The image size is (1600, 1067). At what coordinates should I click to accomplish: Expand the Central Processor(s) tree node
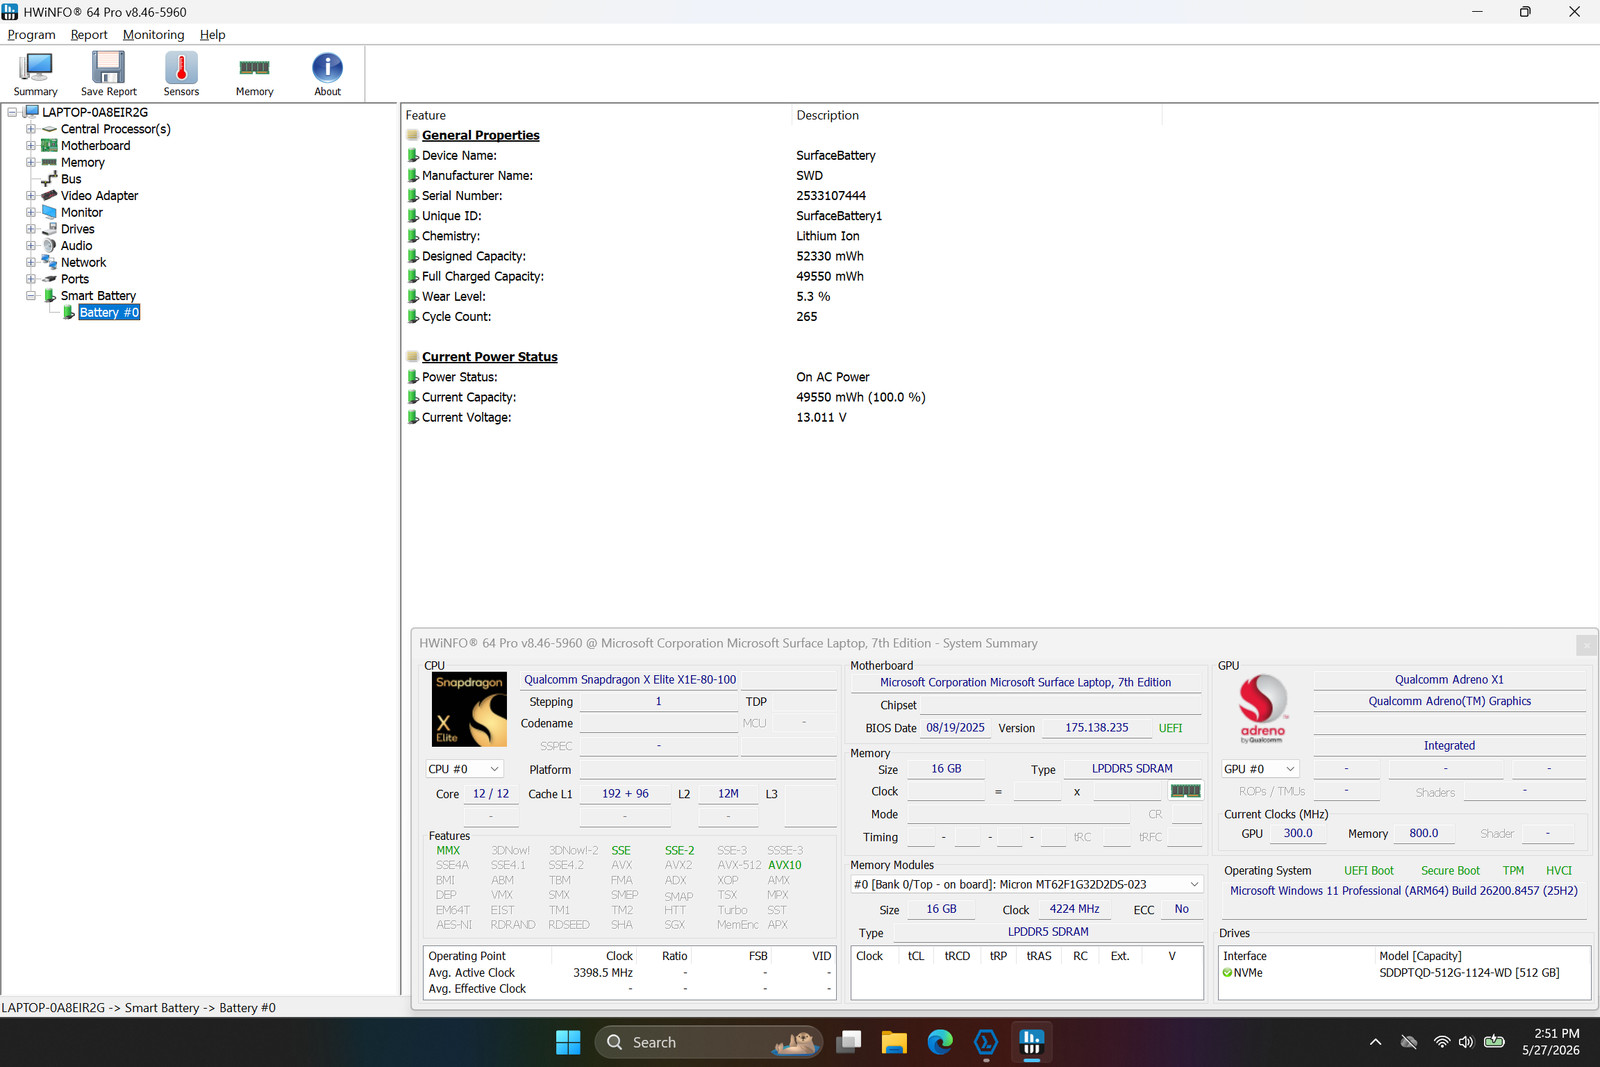coord(31,129)
